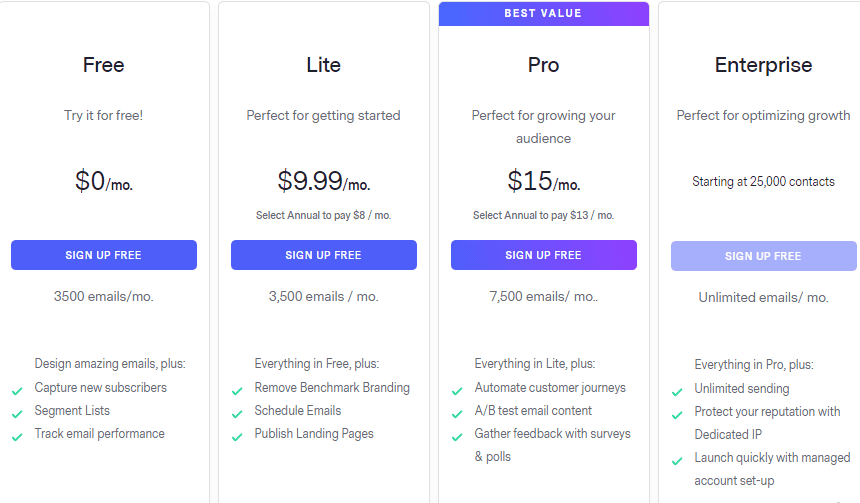Image resolution: width=860 pixels, height=503 pixels.
Task: Click checkmark beside Publish Landing Pages
Action: coord(237,437)
